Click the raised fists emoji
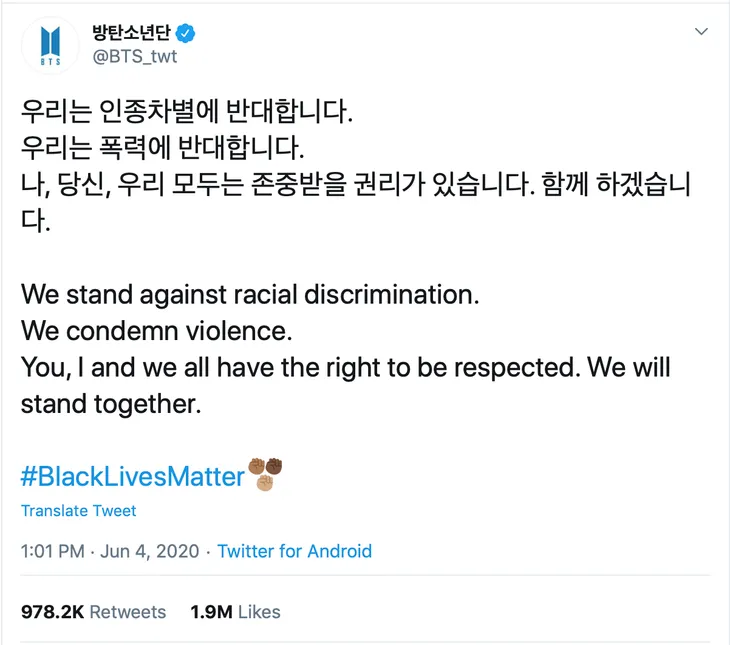This screenshot has height=645, width=730. click(x=265, y=474)
